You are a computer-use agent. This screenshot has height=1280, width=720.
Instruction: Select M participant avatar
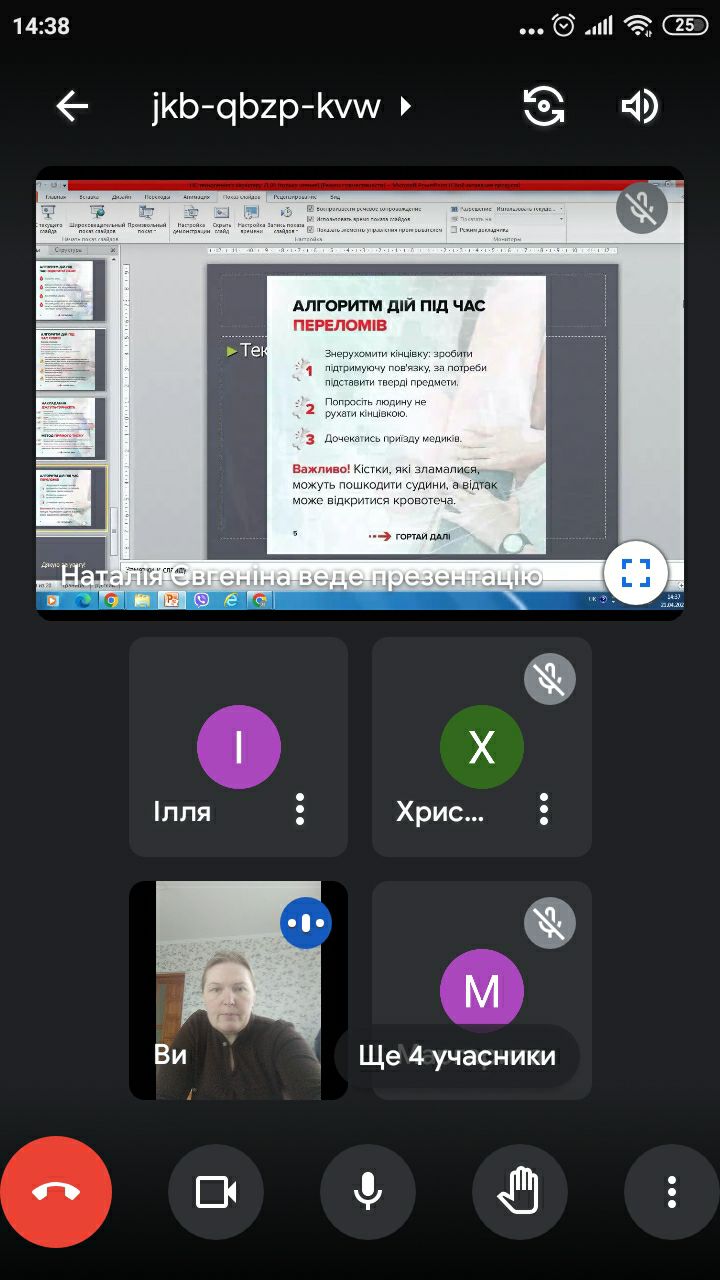pos(482,990)
